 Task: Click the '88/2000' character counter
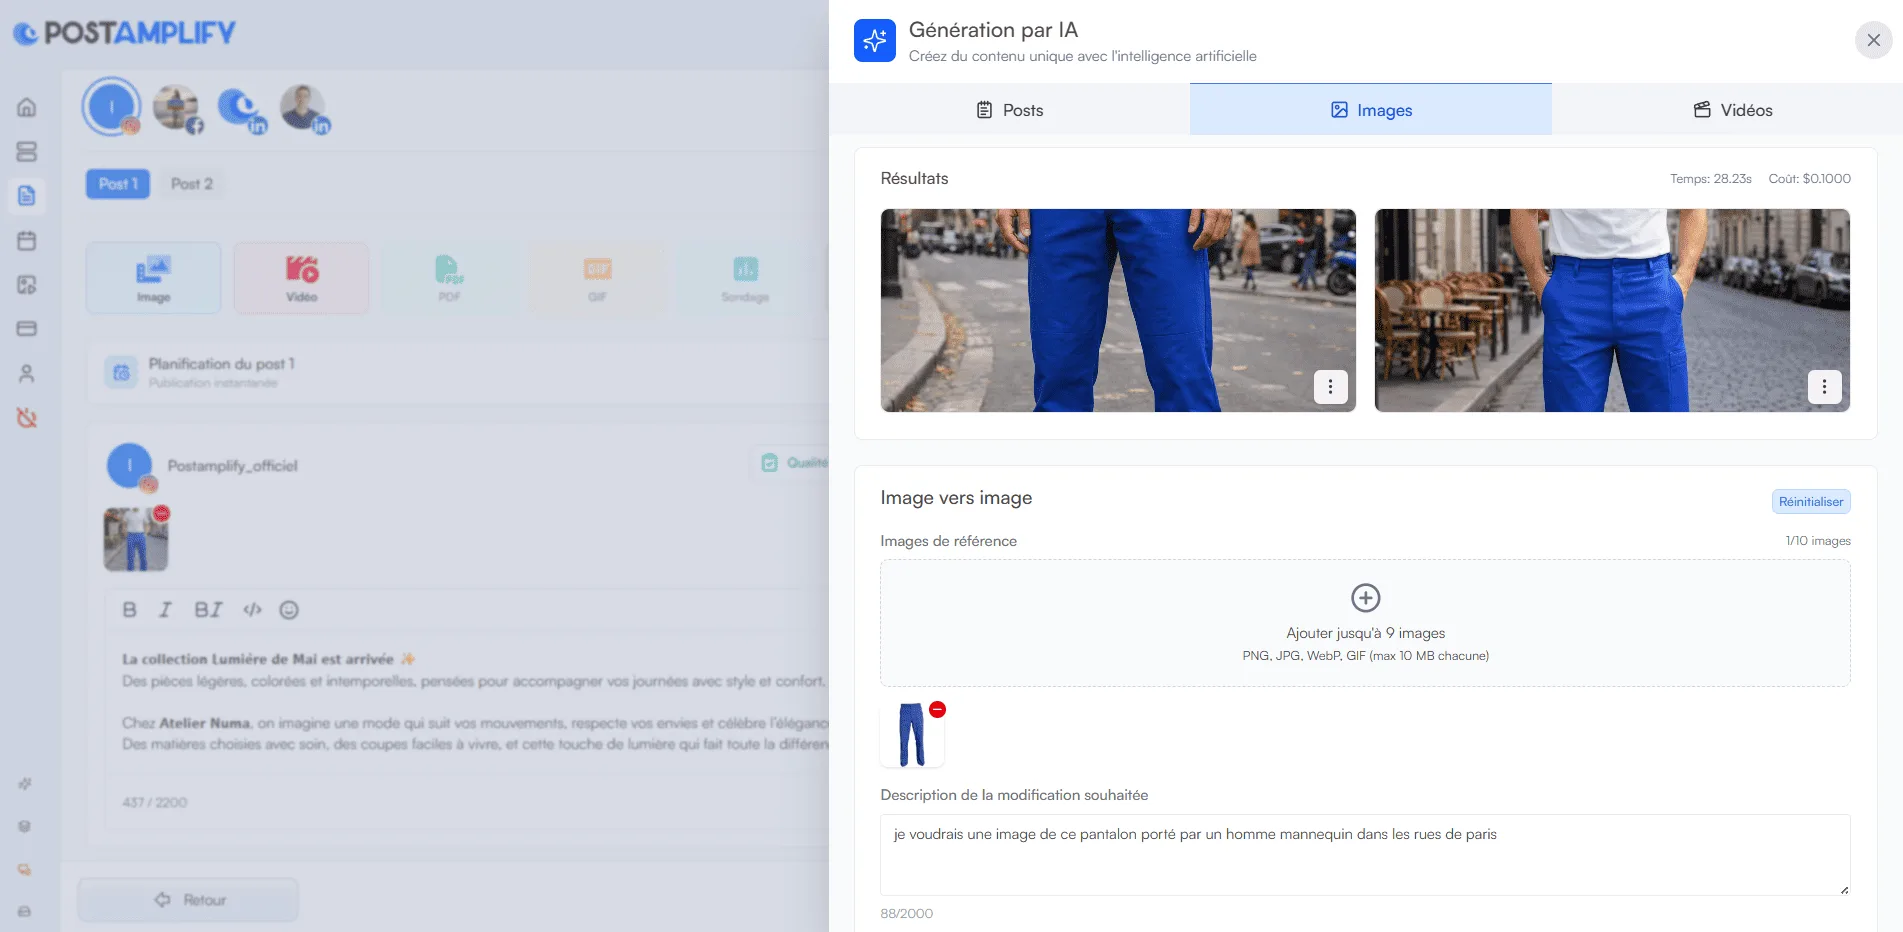906,914
